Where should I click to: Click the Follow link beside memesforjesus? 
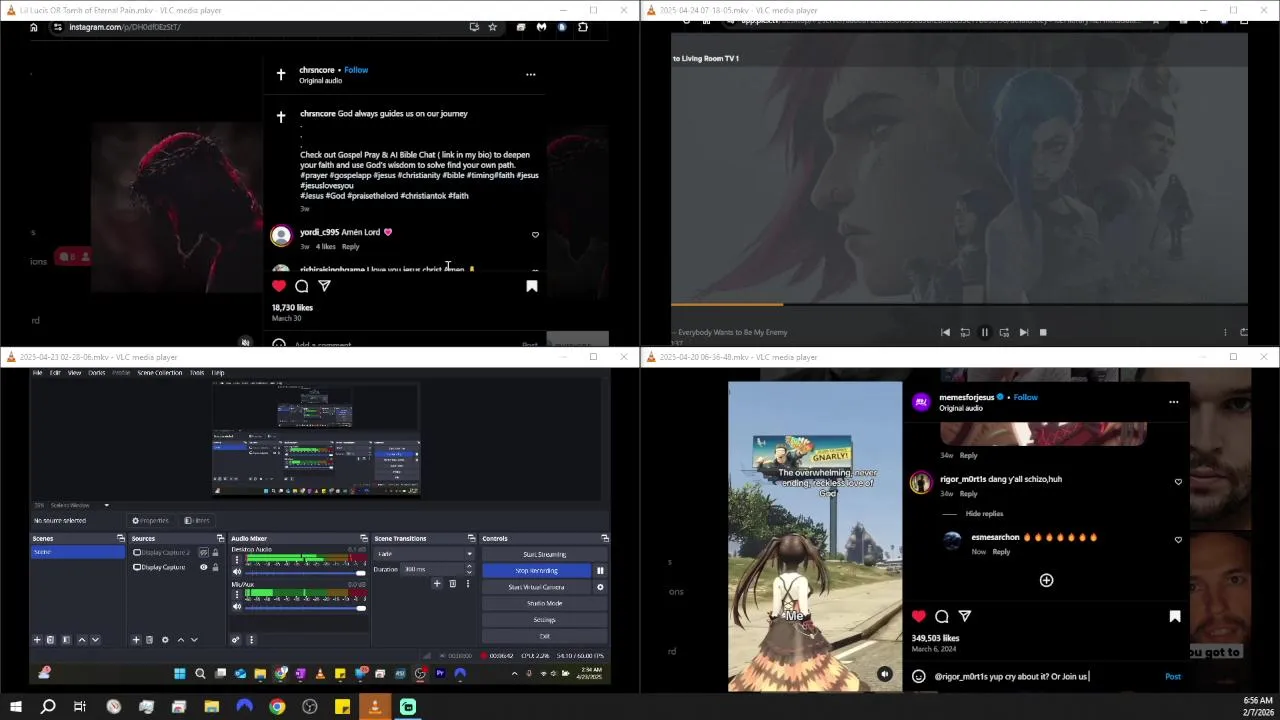click(1025, 397)
